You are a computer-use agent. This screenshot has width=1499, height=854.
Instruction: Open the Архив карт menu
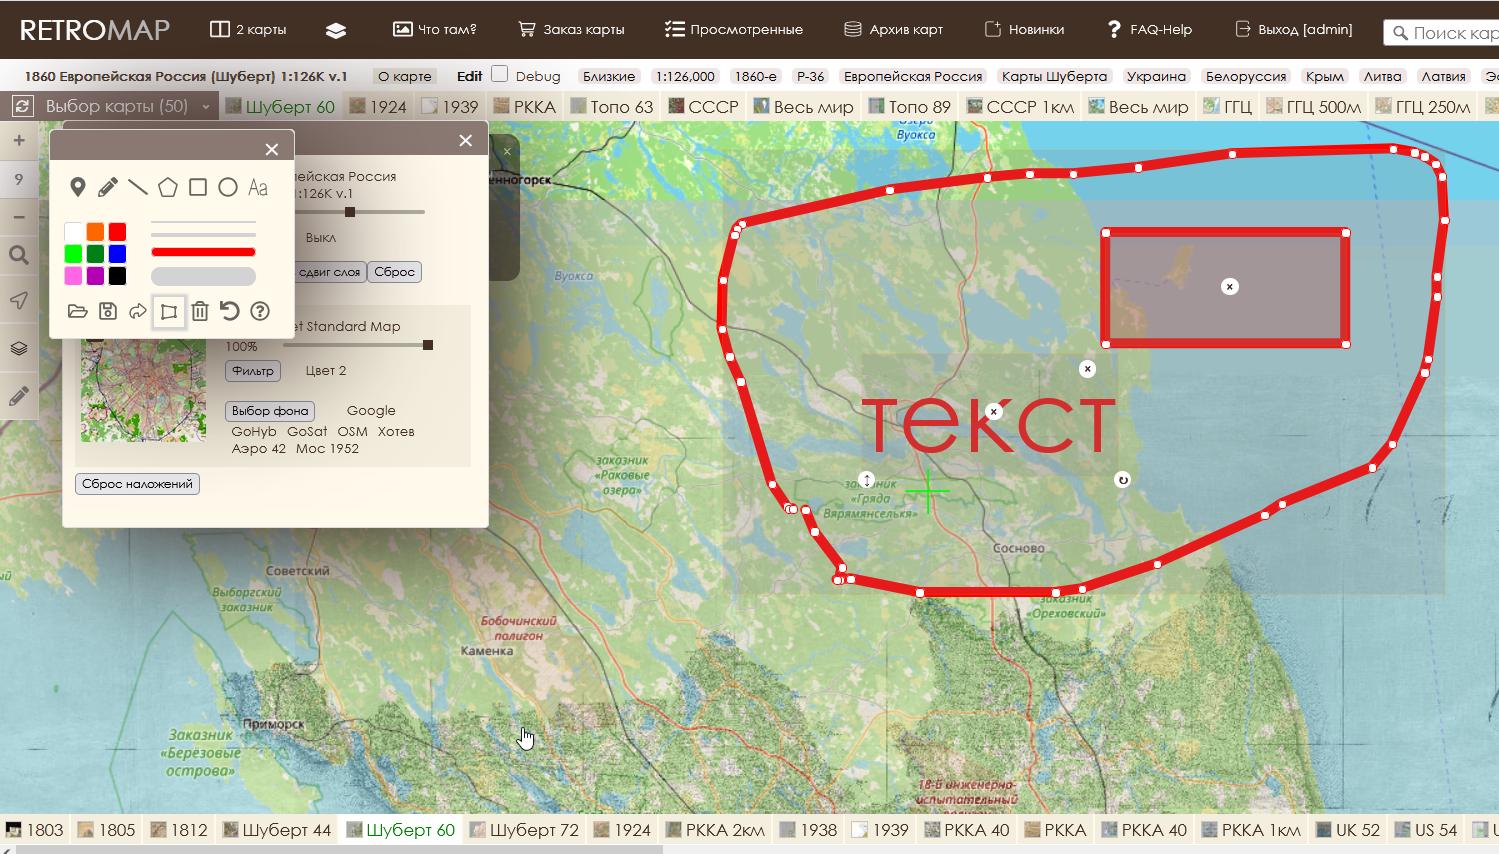(894, 29)
